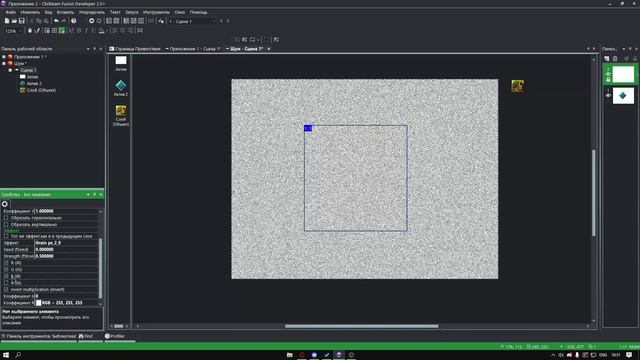
Task: Click the Save icon in the toolbar
Action: click(x=22, y=21)
